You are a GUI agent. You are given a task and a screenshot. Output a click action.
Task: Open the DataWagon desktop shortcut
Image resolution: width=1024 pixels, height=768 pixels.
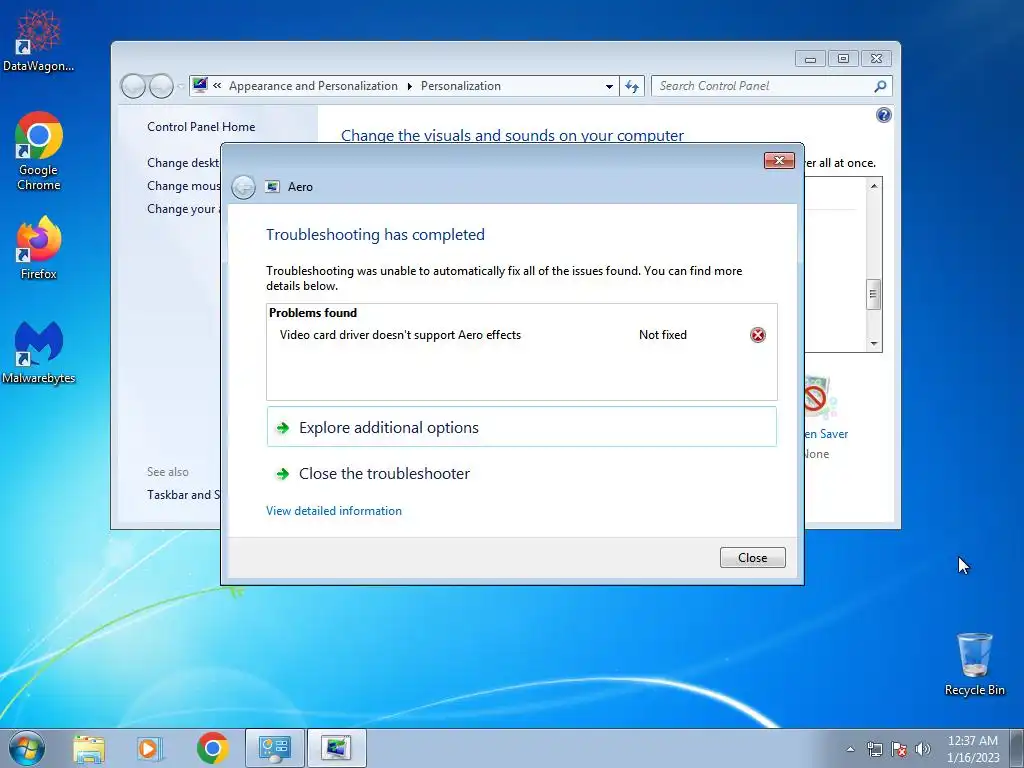39,40
